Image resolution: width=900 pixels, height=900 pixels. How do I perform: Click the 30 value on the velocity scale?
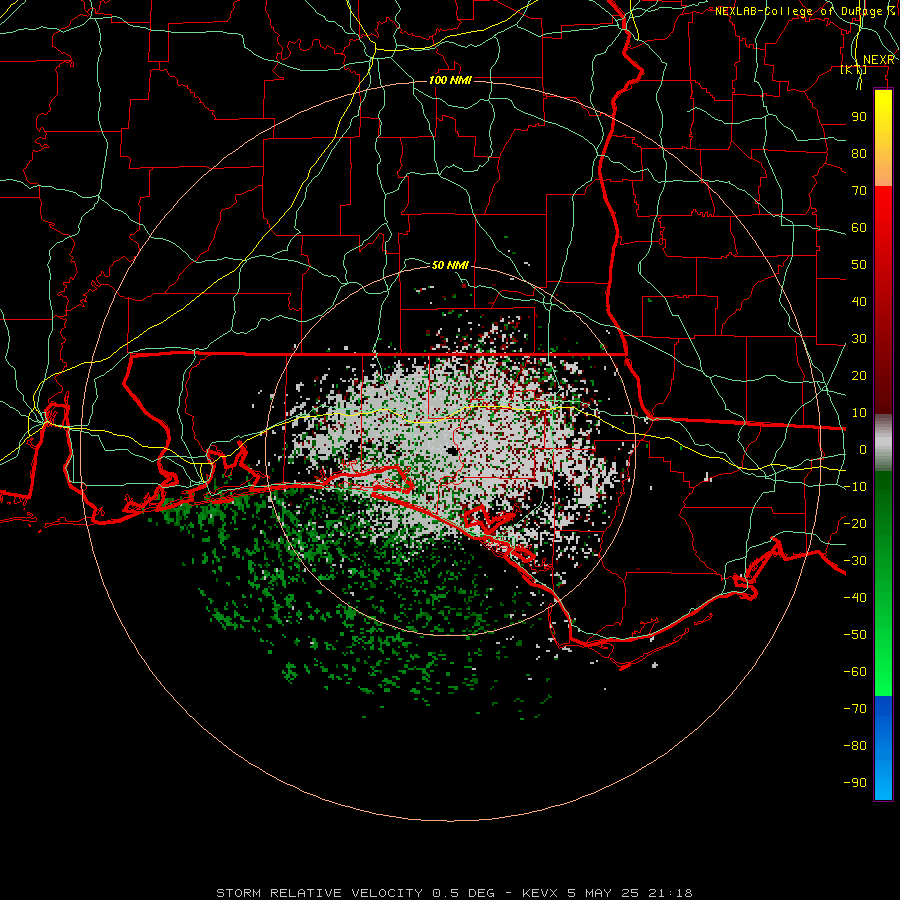pyautogui.click(x=859, y=339)
